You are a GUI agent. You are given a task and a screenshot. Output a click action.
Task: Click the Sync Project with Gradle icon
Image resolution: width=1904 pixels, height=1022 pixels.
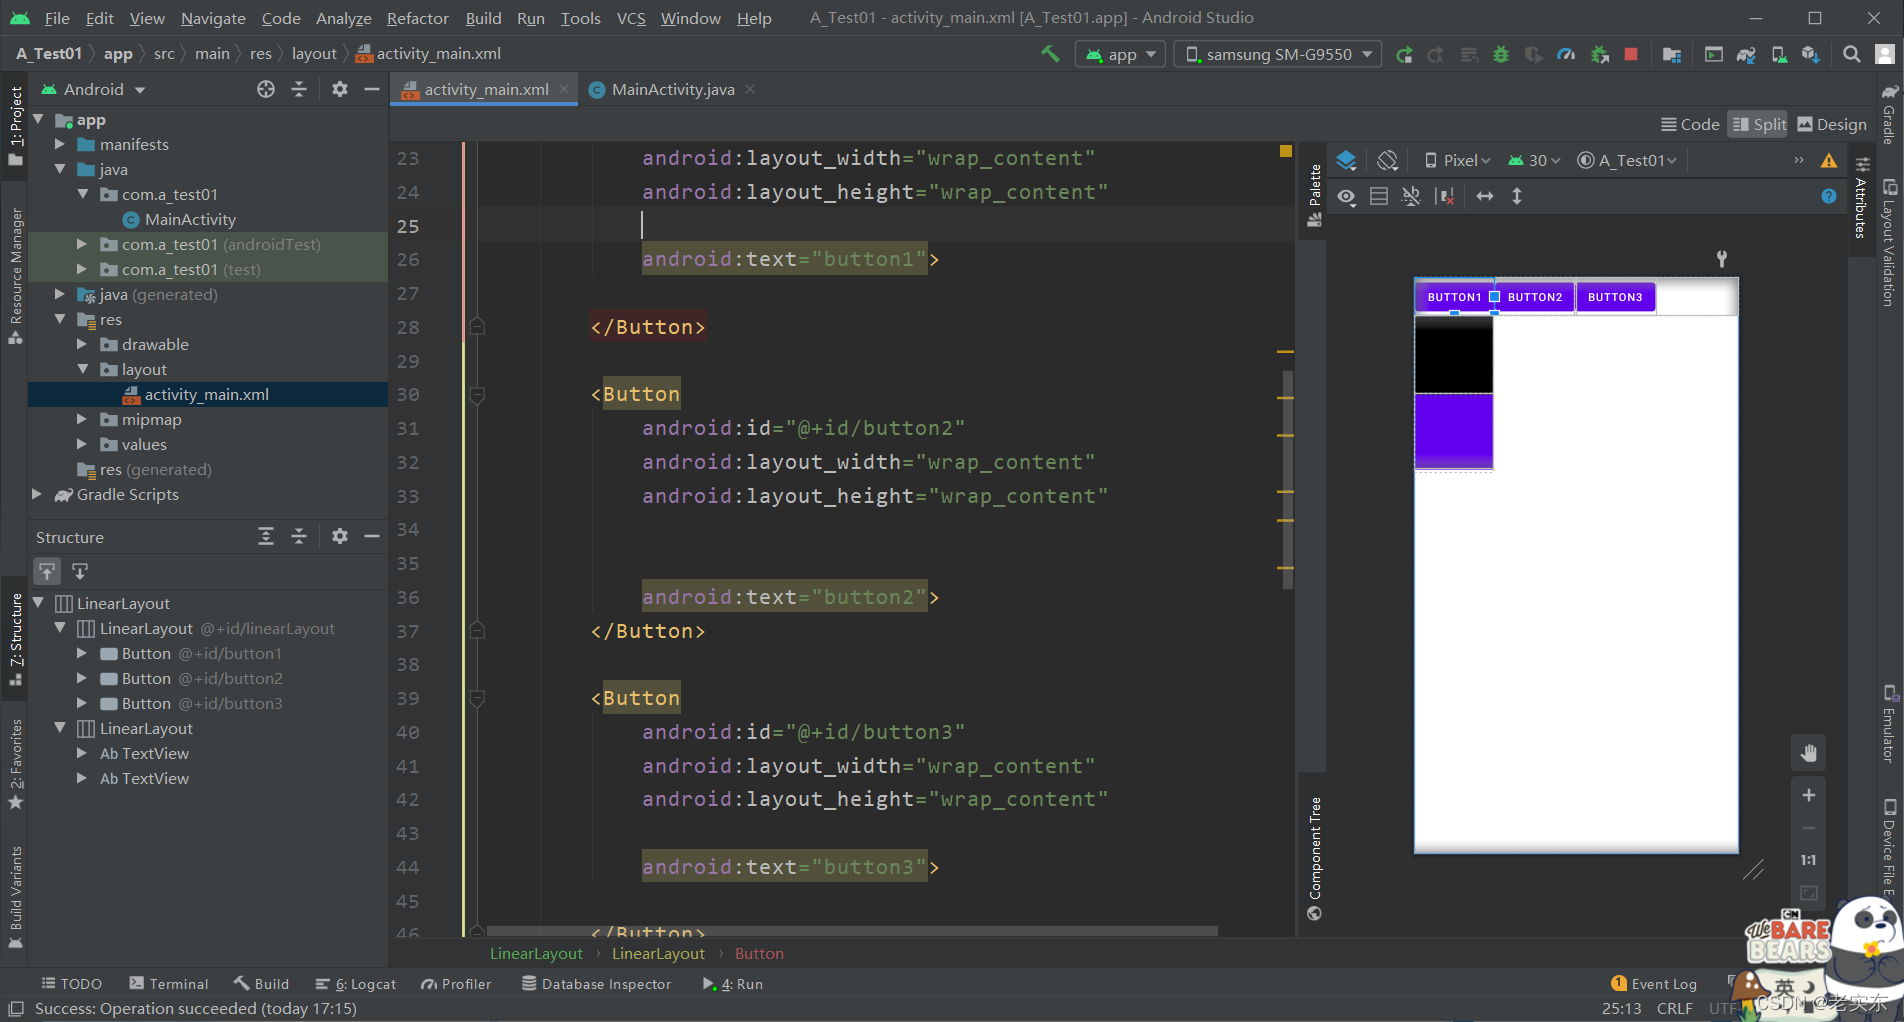tap(1747, 54)
